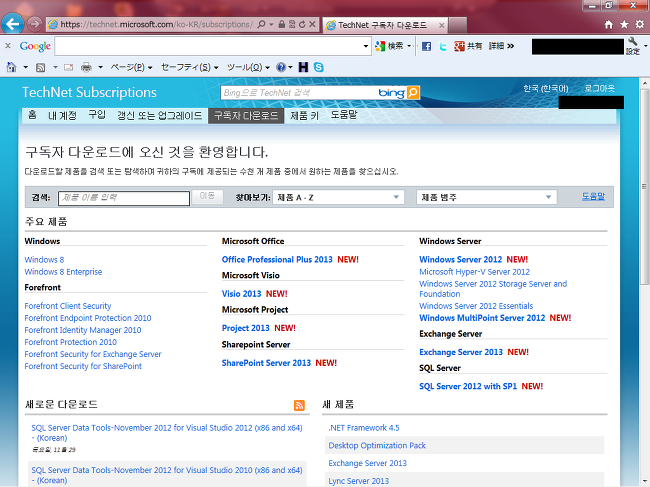The width and height of the screenshot is (650, 487).
Task: Click the orange RSS feed icon for new downloads
Action: (x=299, y=405)
